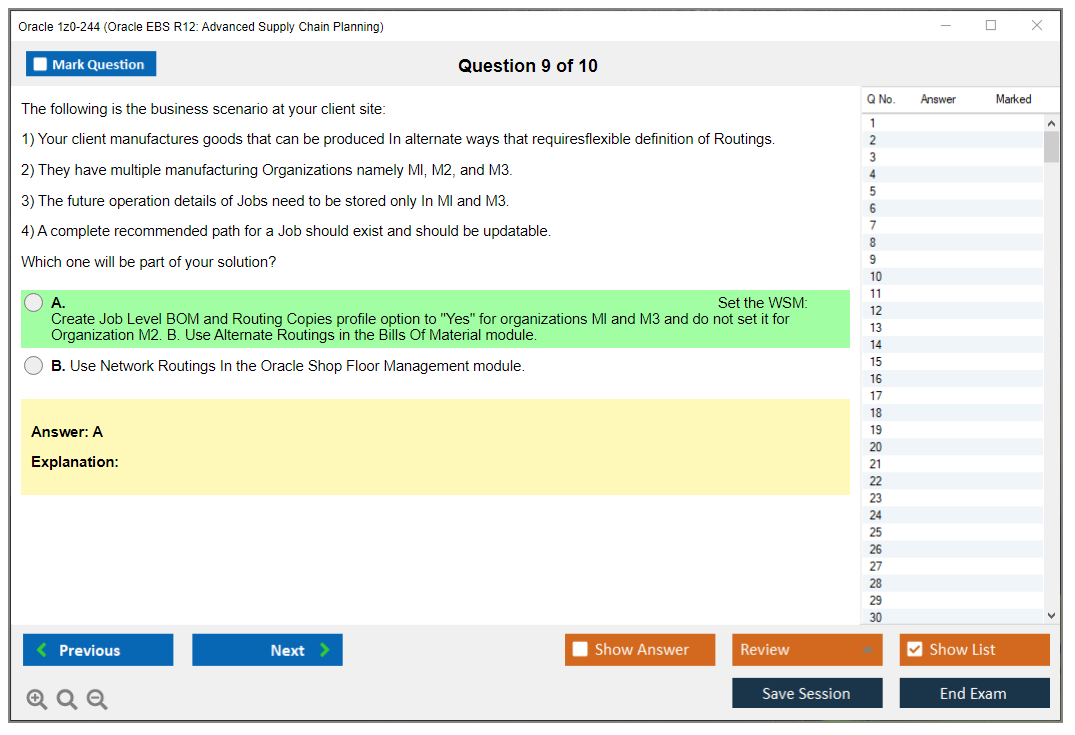1075x735 pixels.
Task: Go to the Previous question
Action: pyautogui.click(x=98, y=650)
